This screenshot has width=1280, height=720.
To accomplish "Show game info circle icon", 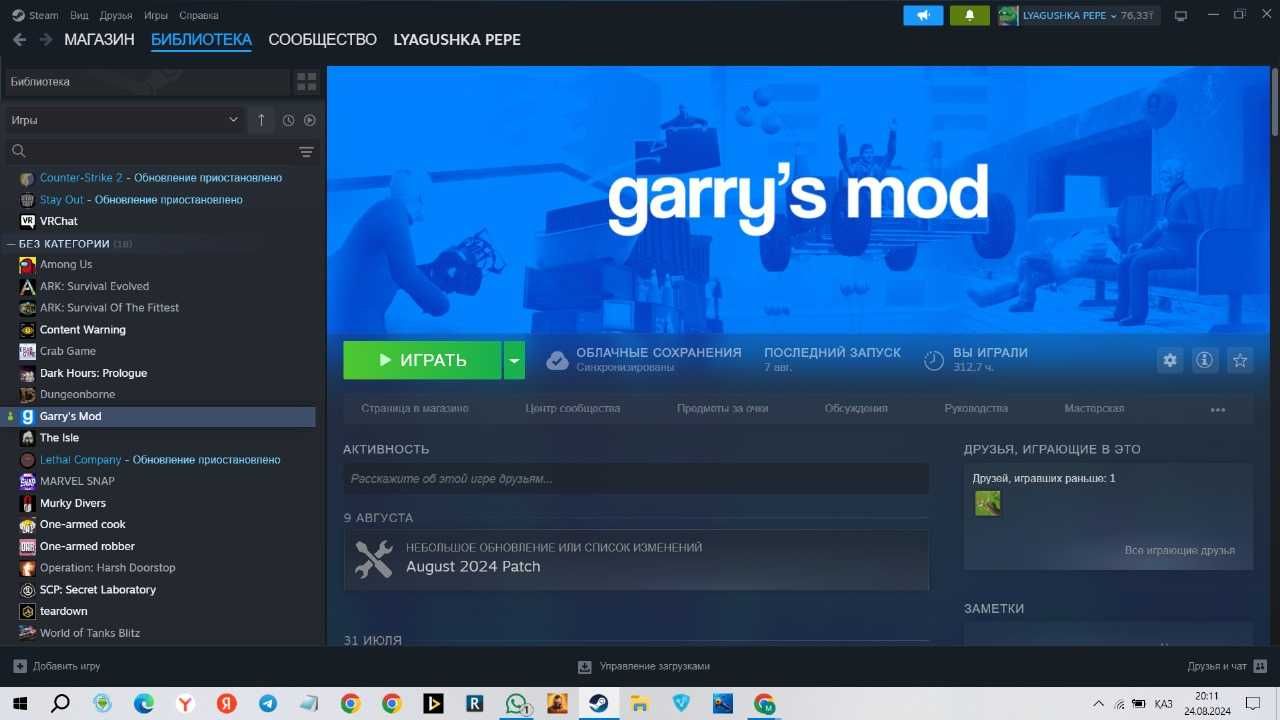I will pos(1204,360).
